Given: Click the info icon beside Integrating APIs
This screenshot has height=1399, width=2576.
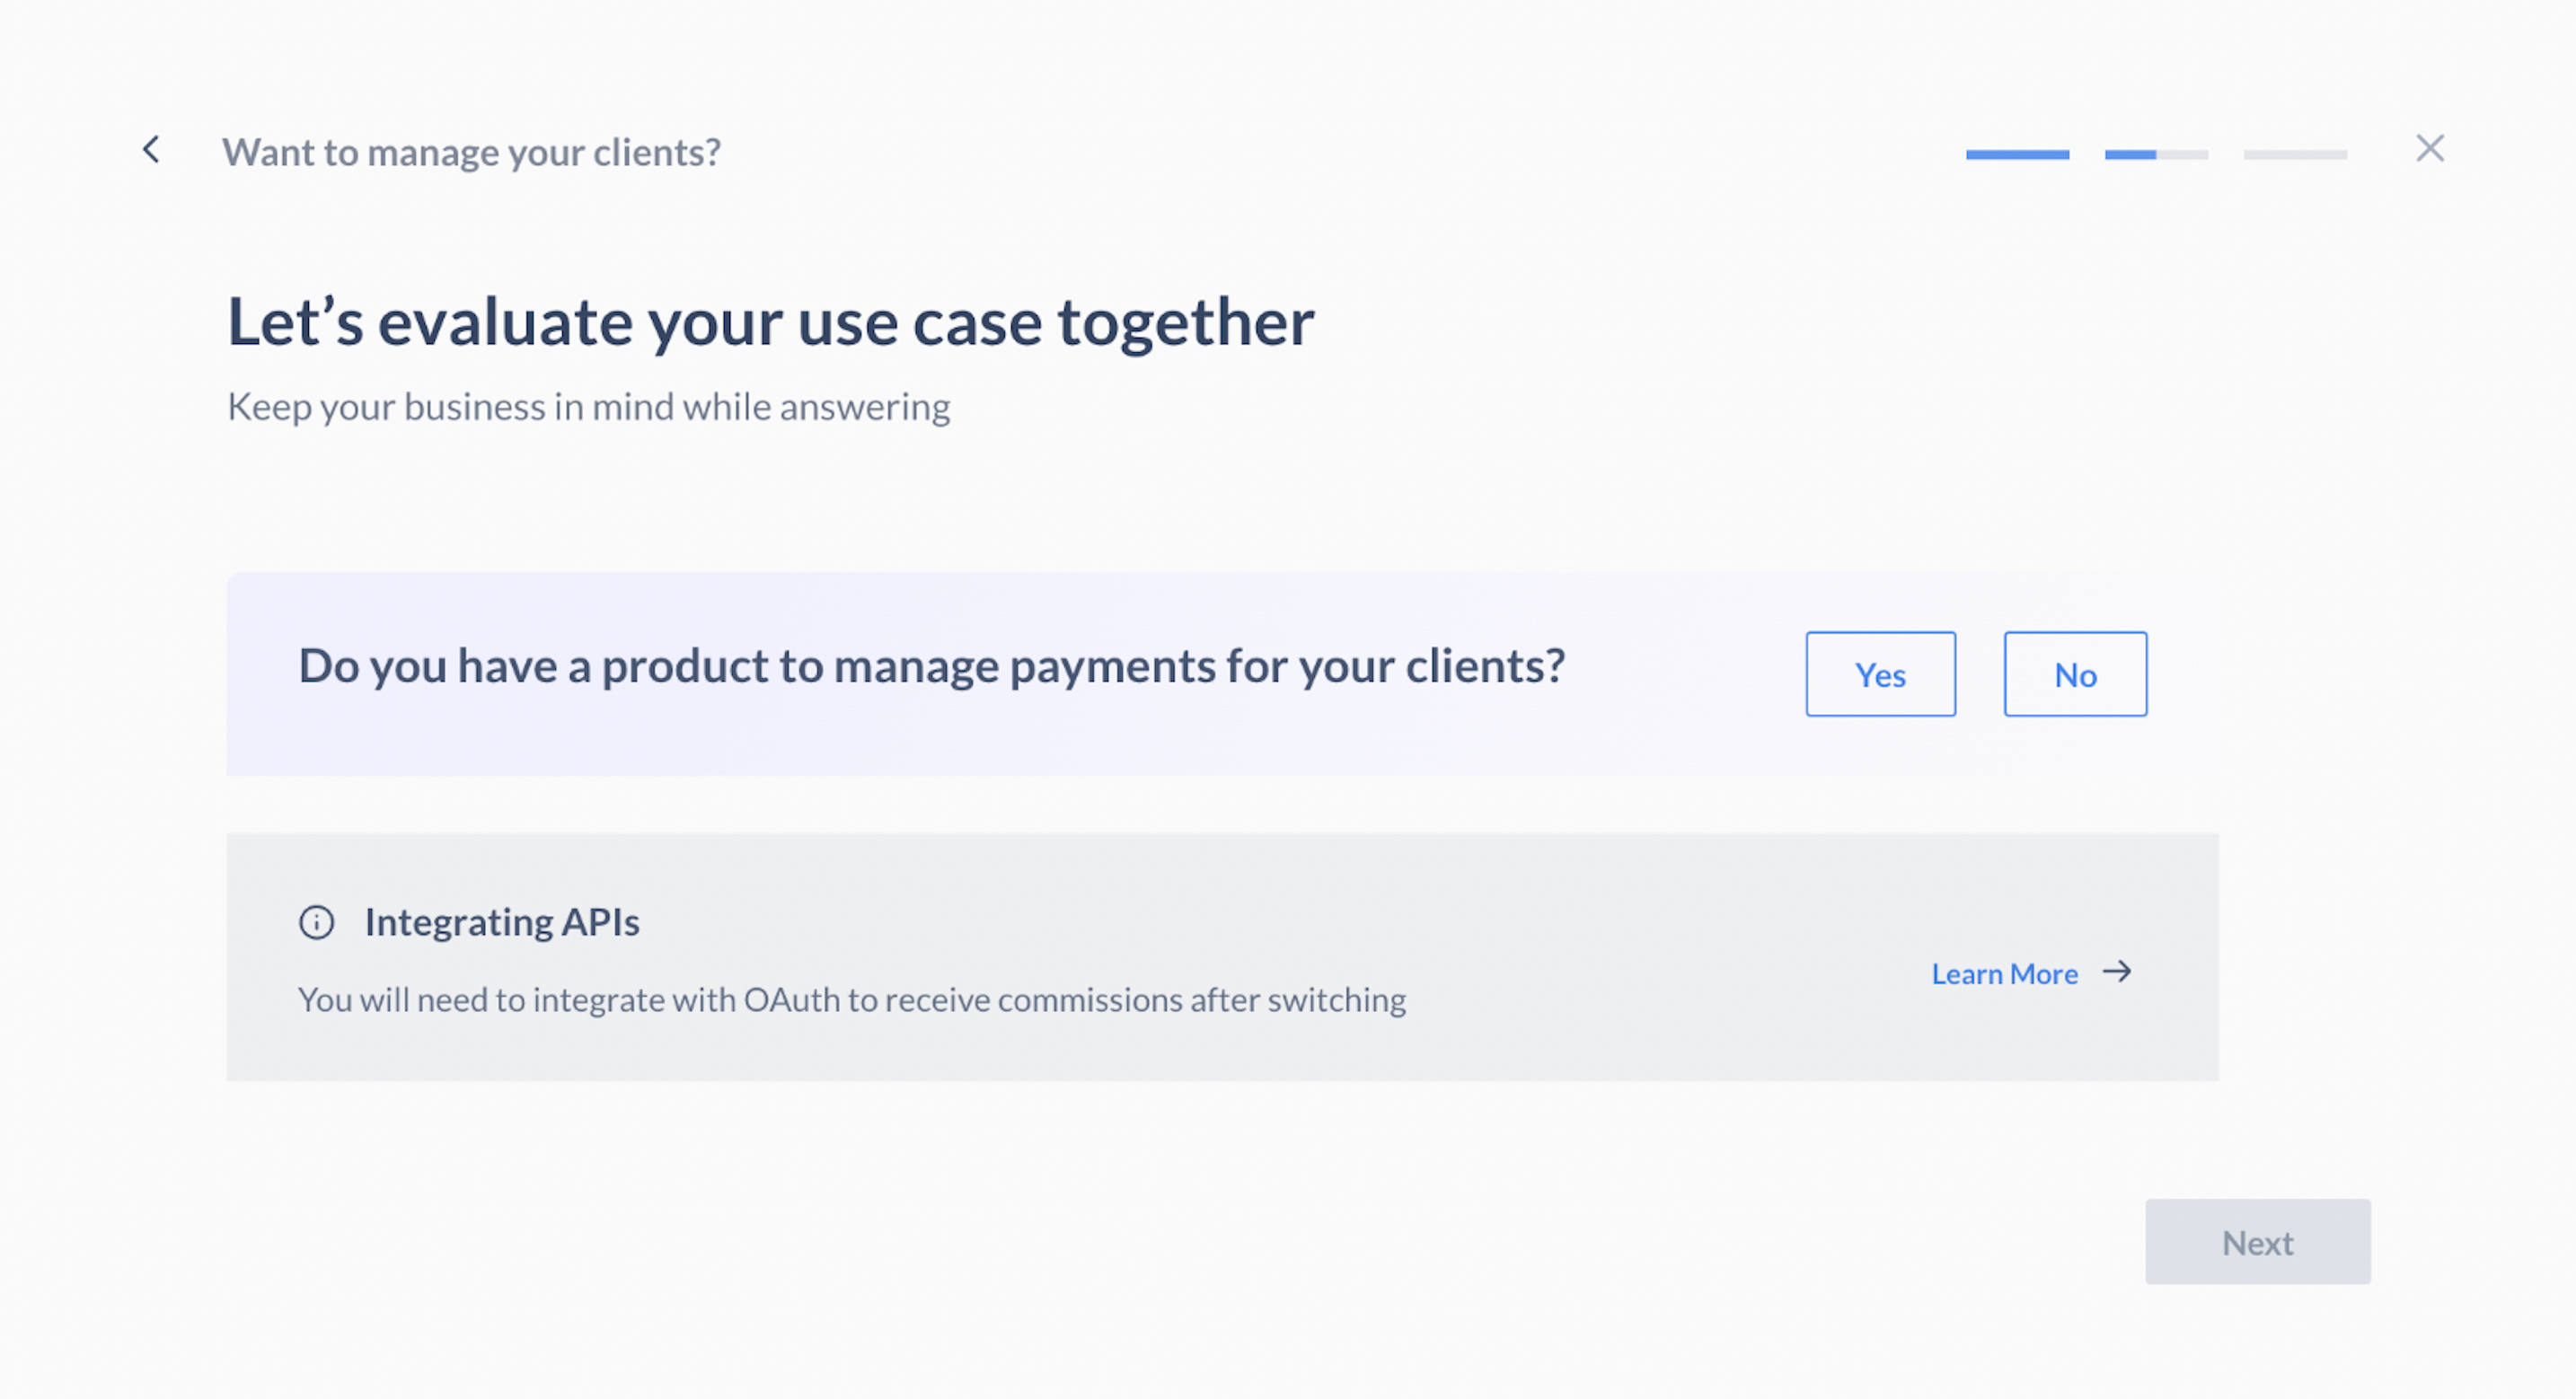Looking at the screenshot, I should 317,922.
